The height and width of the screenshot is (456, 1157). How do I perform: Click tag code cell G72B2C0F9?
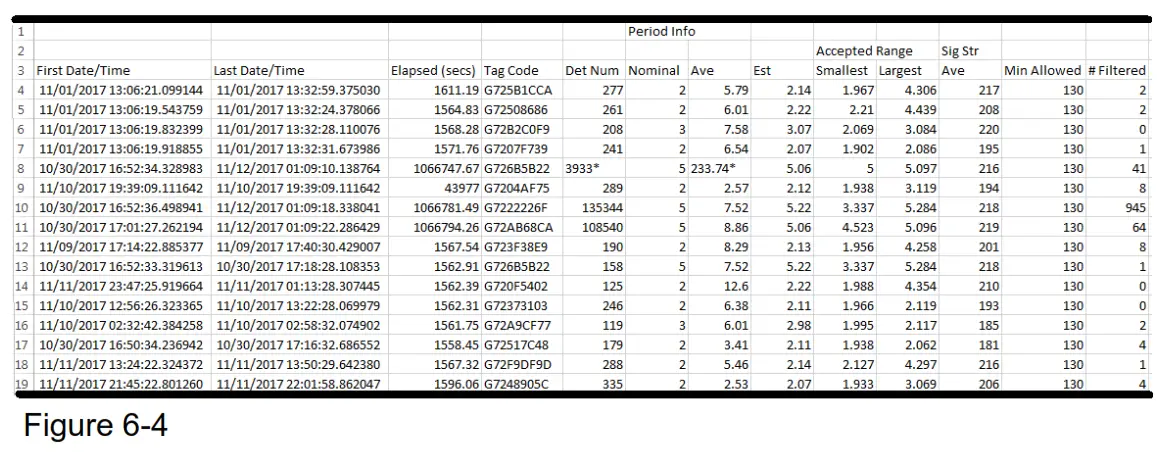click(522, 129)
